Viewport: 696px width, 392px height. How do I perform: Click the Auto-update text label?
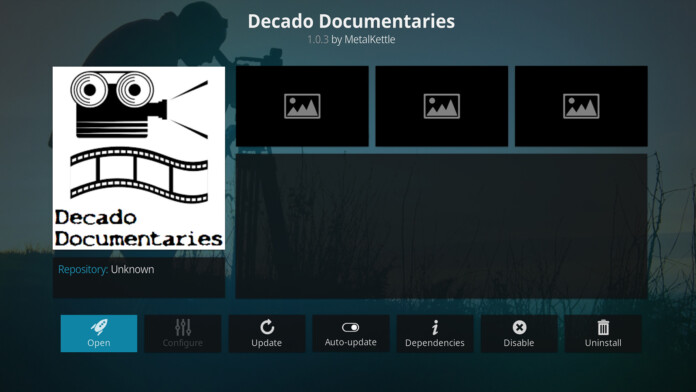351,342
